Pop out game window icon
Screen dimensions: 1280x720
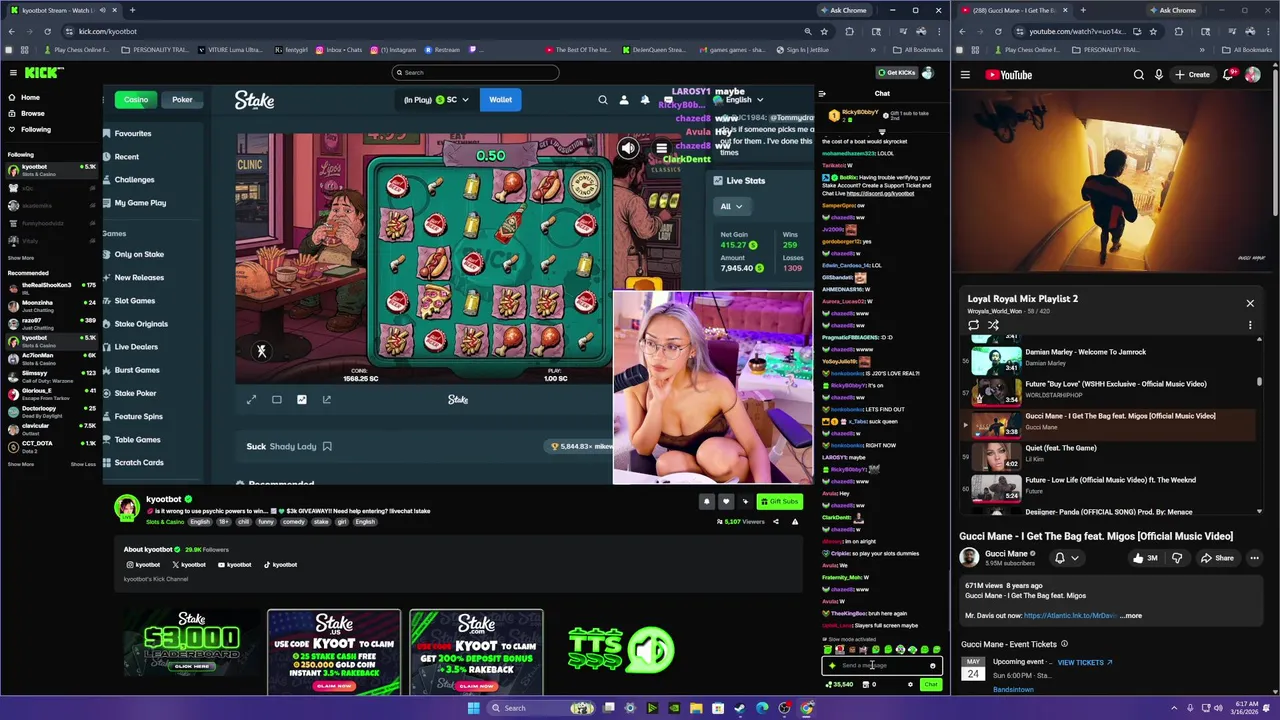pos(327,400)
